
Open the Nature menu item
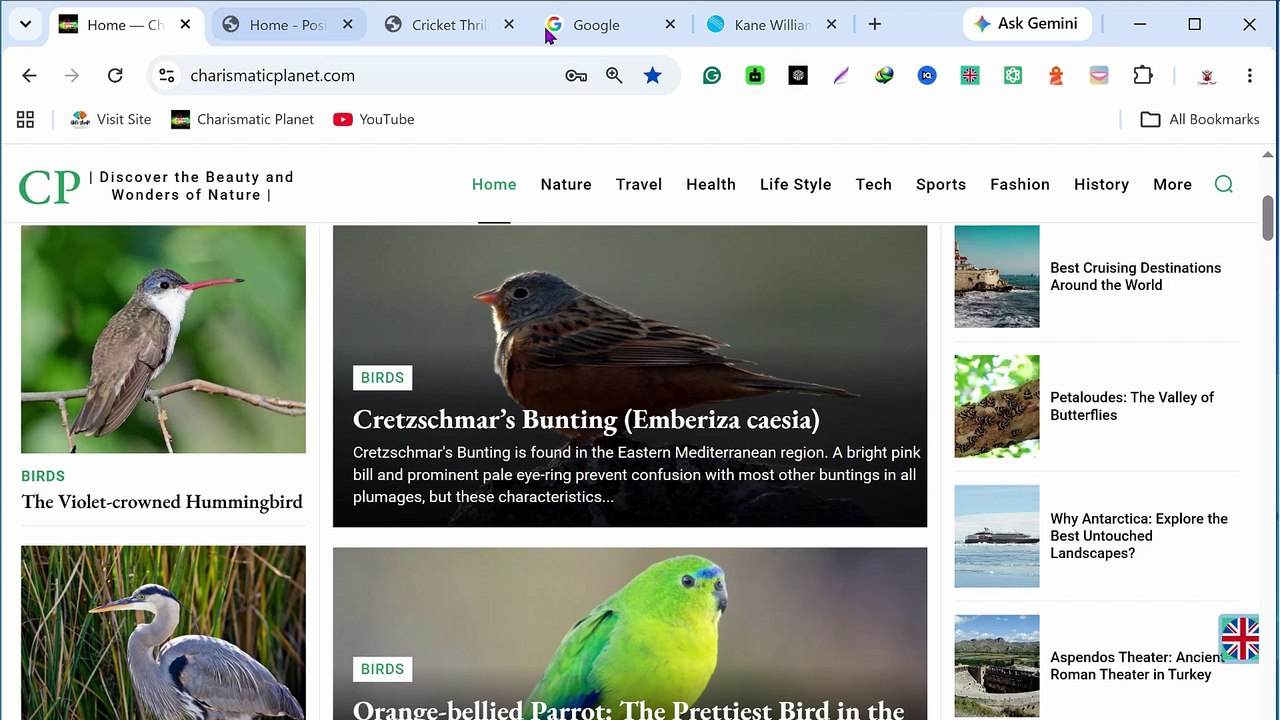pyautogui.click(x=566, y=184)
